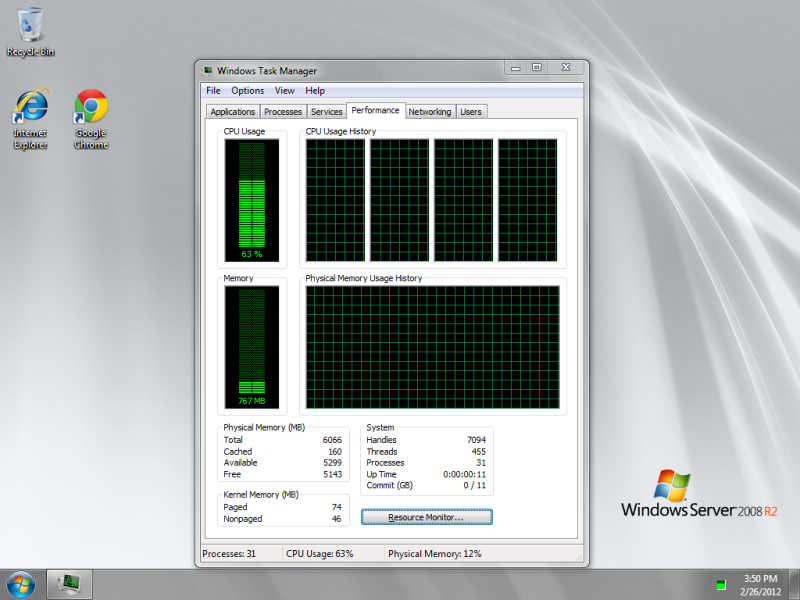Click the taskbar clock and date
This screenshot has width=800, height=600.
click(761, 584)
